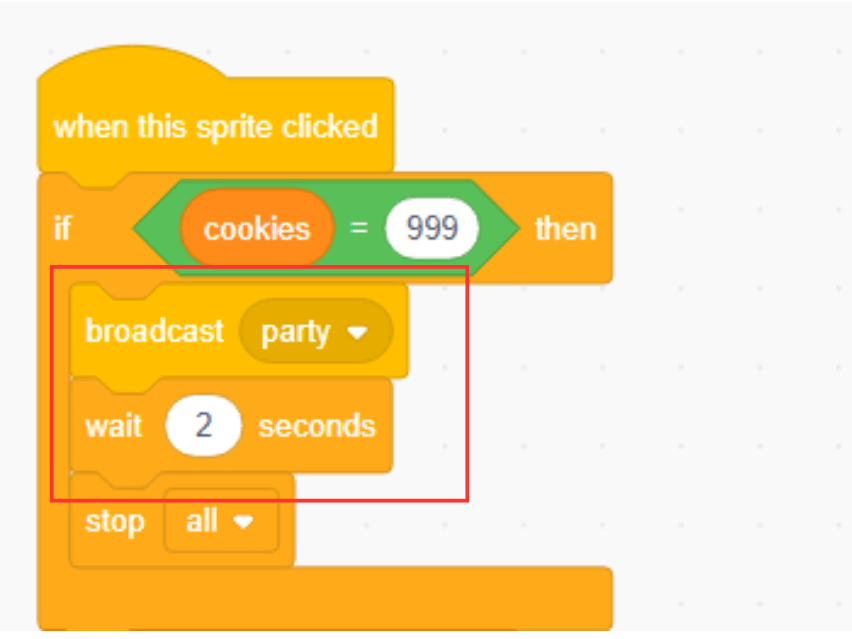
Task: Select the orange "cookies" variable reporter
Action: pyautogui.click(x=257, y=229)
